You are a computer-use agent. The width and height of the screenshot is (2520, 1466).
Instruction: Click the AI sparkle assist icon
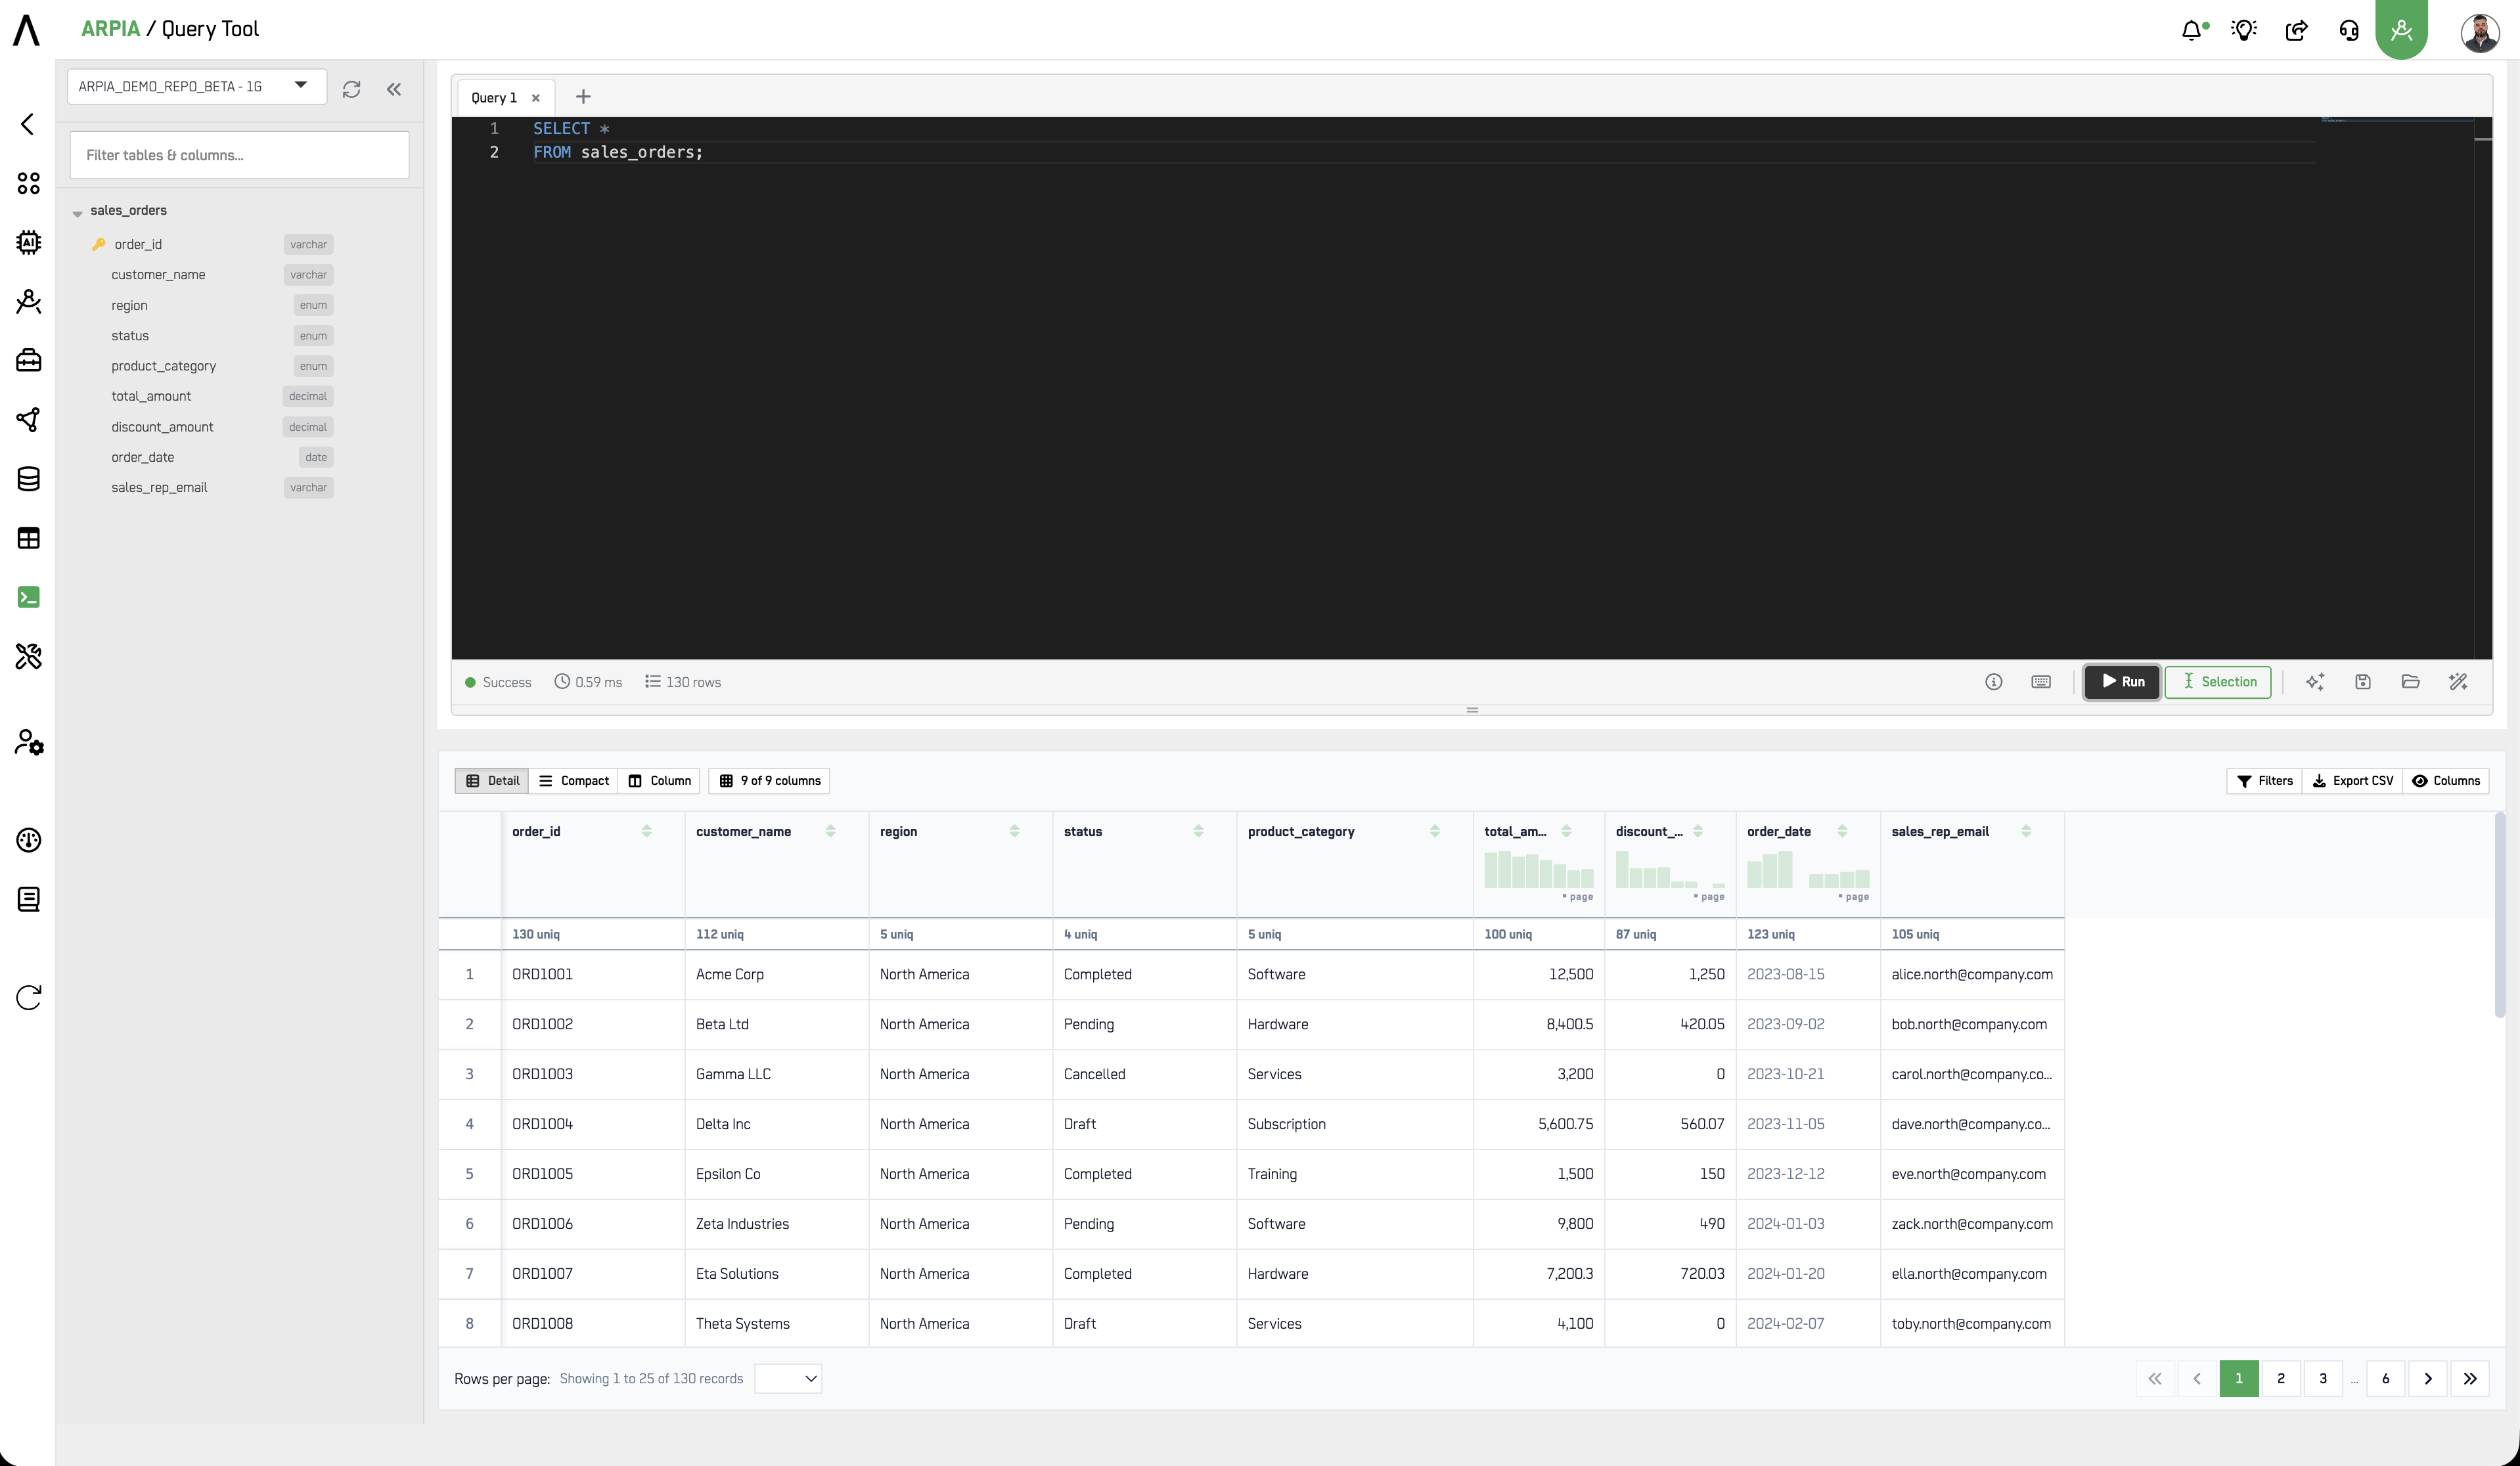pos(2314,682)
